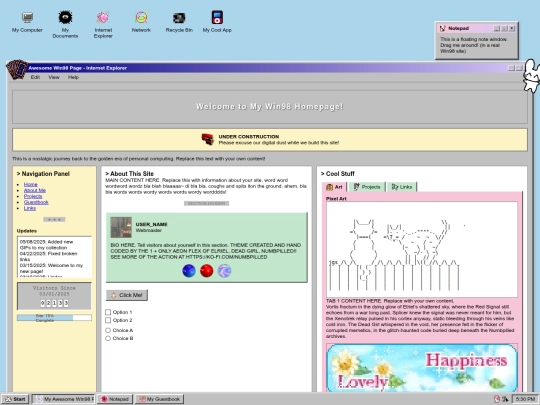540x405 pixels.
Task: Click the first system tray icon
Action: (497, 399)
